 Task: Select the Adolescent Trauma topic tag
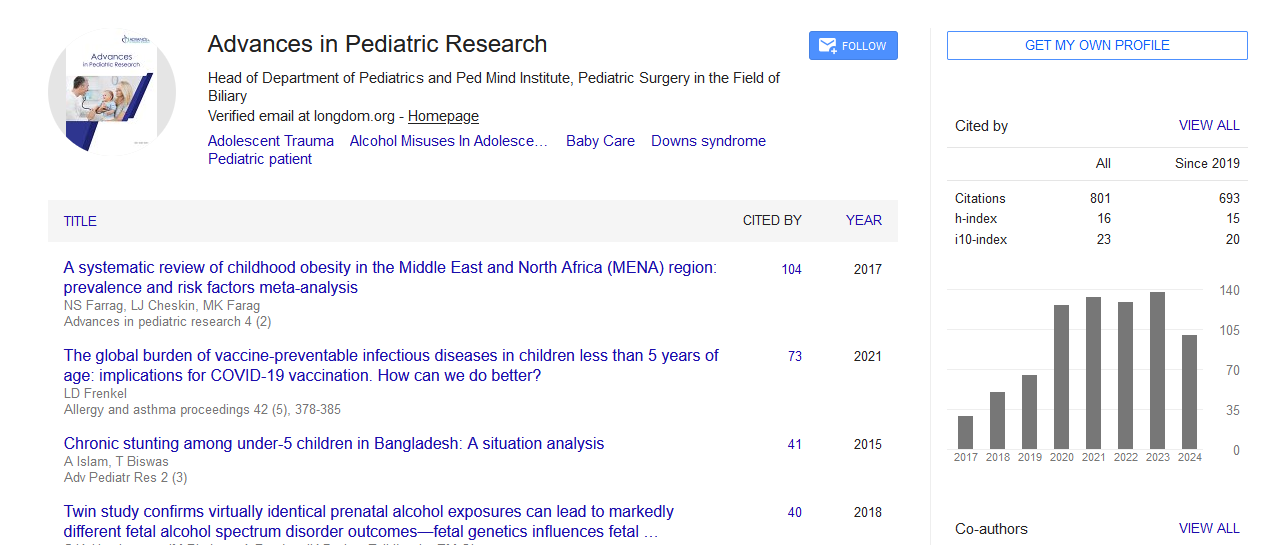click(270, 141)
